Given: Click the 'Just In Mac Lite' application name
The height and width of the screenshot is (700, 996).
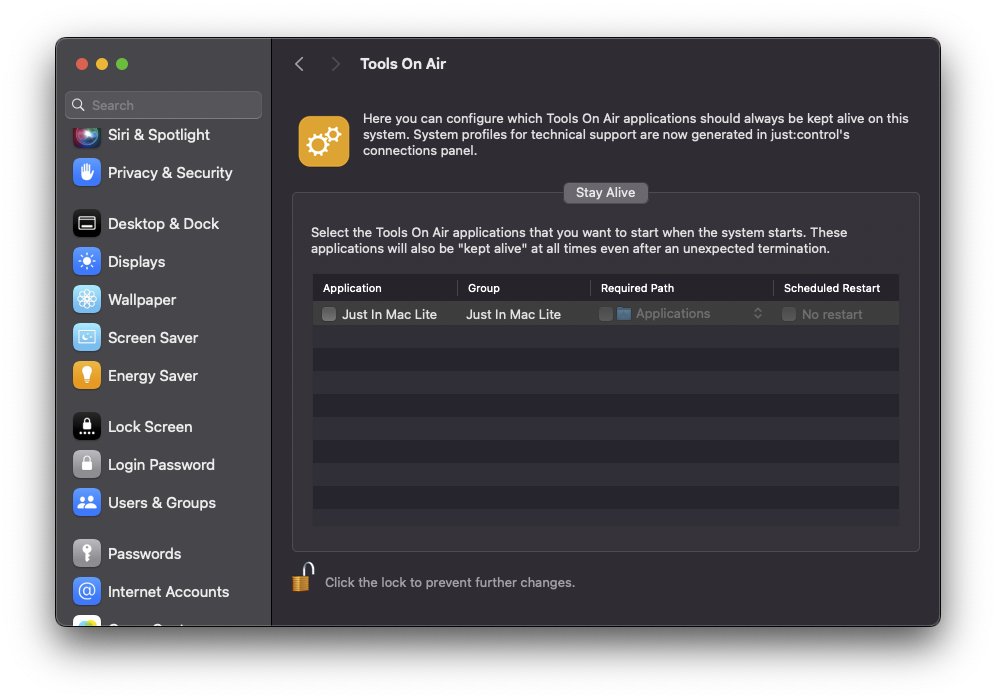Looking at the screenshot, I should tap(389, 314).
